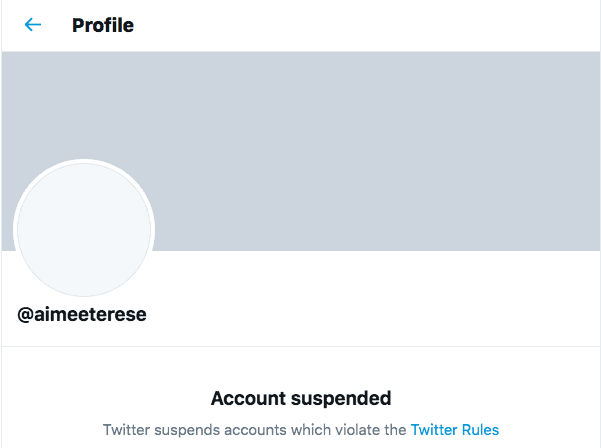Open the placeholder avatar image
This screenshot has height=448, width=601.
[x=84, y=229]
